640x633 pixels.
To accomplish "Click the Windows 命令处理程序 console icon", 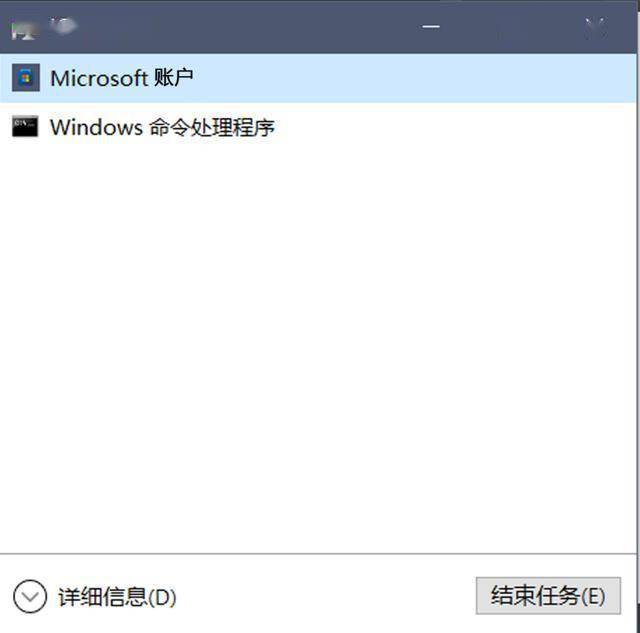I will [x=25, y=127].
